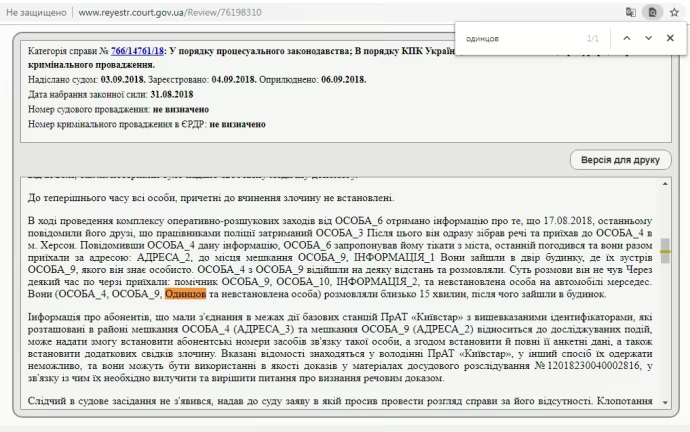Click the paragraph starting 'Слідчий в судове засідання'

(x=330, y=401)
